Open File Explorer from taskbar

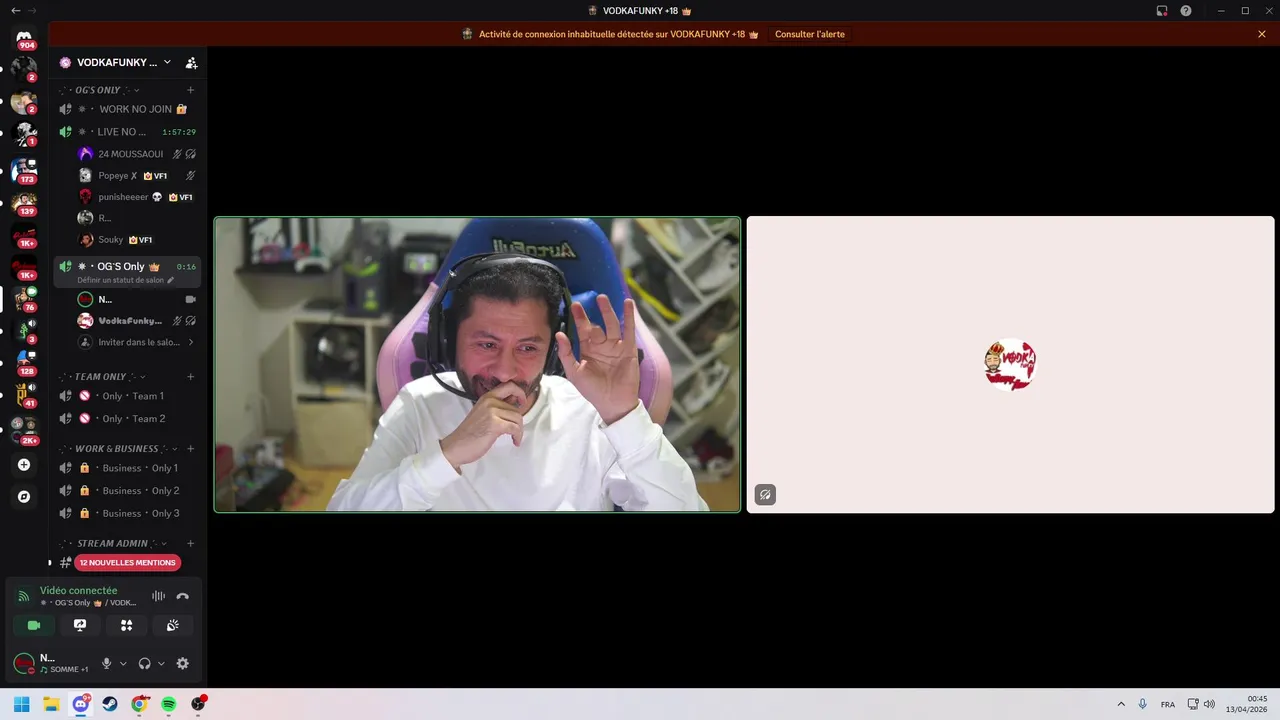click(x=51, y=704)
